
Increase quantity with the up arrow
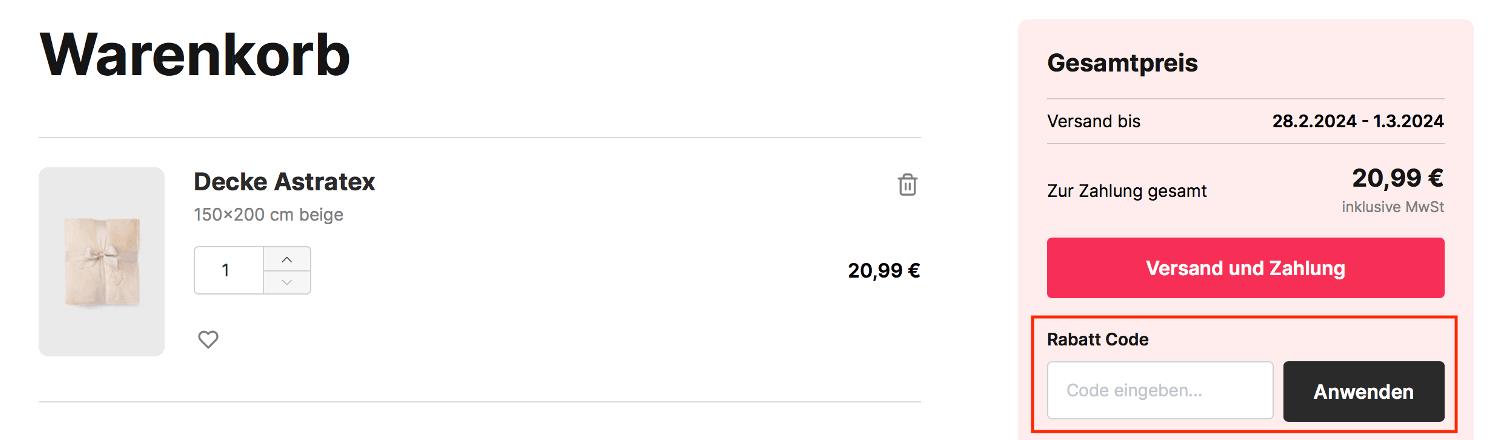point(287,259)
